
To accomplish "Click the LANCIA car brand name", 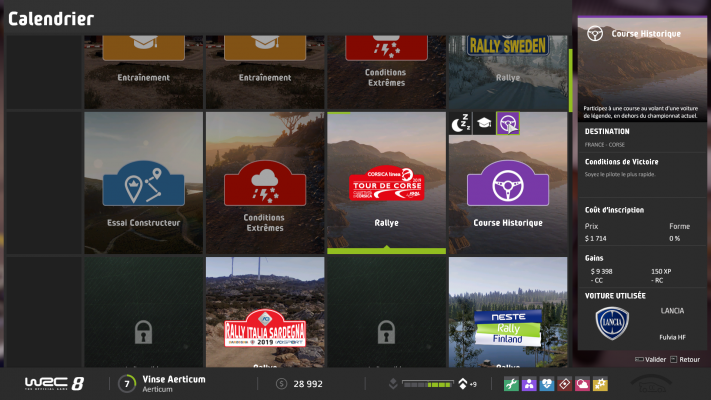I will (x=672, y=311).
